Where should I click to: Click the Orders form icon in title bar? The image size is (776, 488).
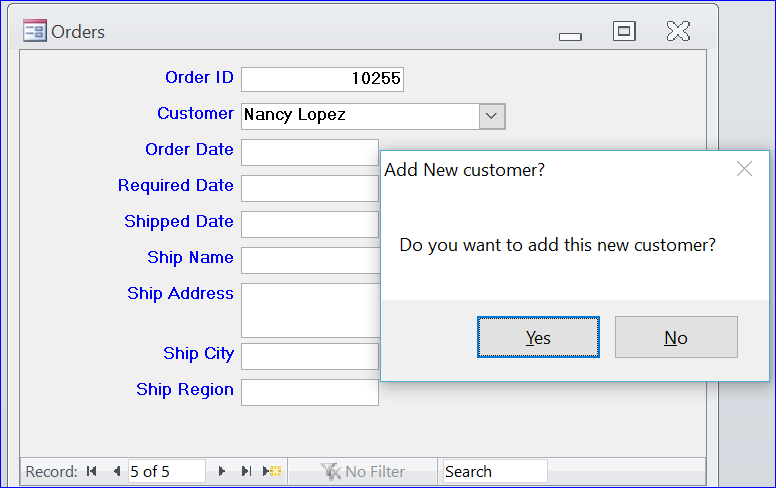coord(35,31)
